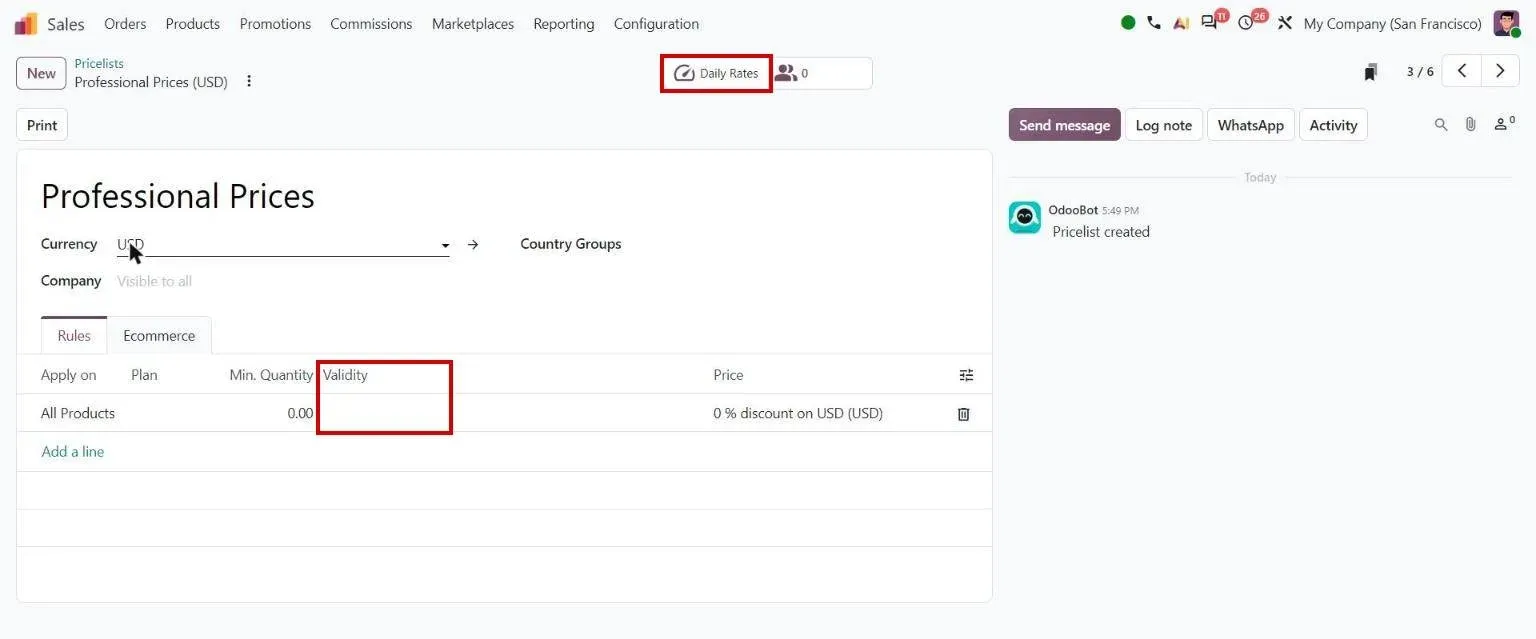Click the Plan column header
Screen dimensions: 1536x639
click(144, 375)
